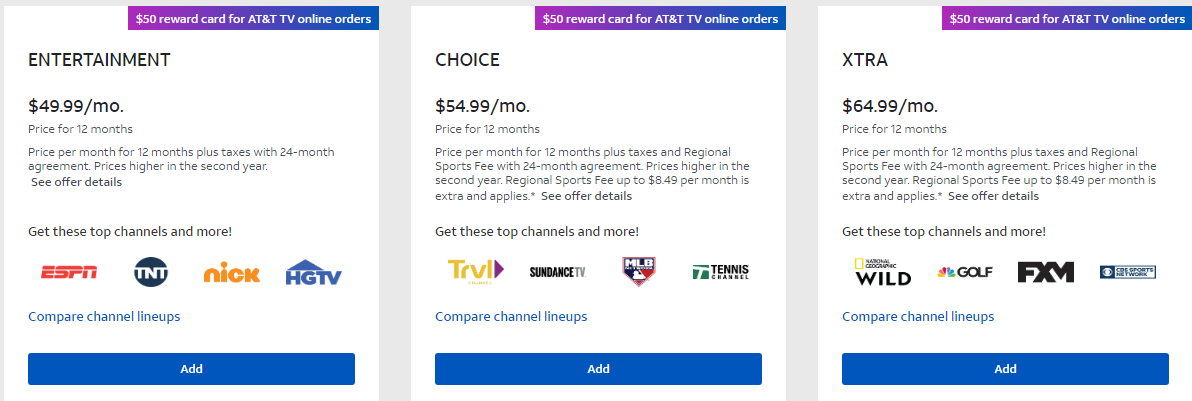Compare channel lineups for Entertainment

pyautogui.click(x=104, y=317)
